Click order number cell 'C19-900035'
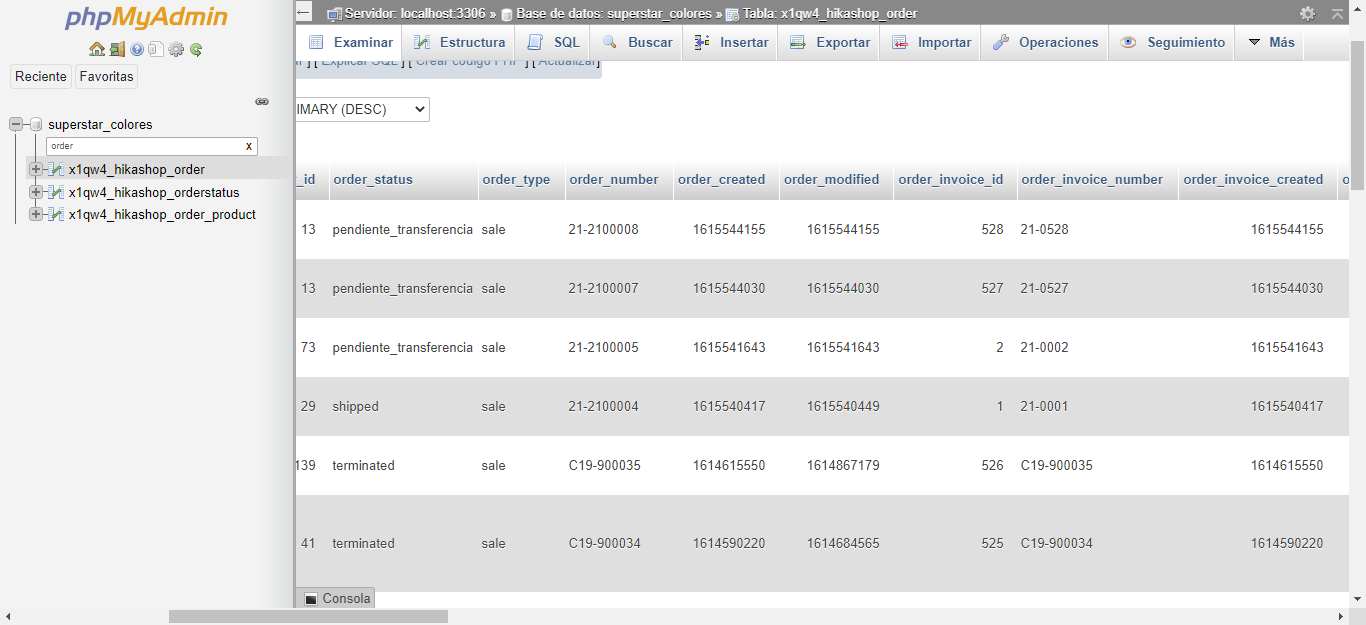This screenshot has width=1366, height=625. pos(604,465)
